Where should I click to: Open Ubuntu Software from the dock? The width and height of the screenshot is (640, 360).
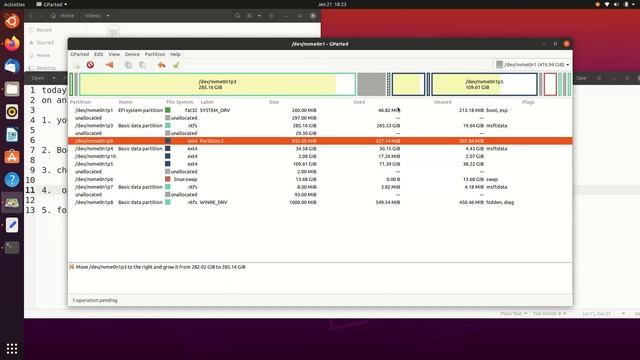[12, 157]
